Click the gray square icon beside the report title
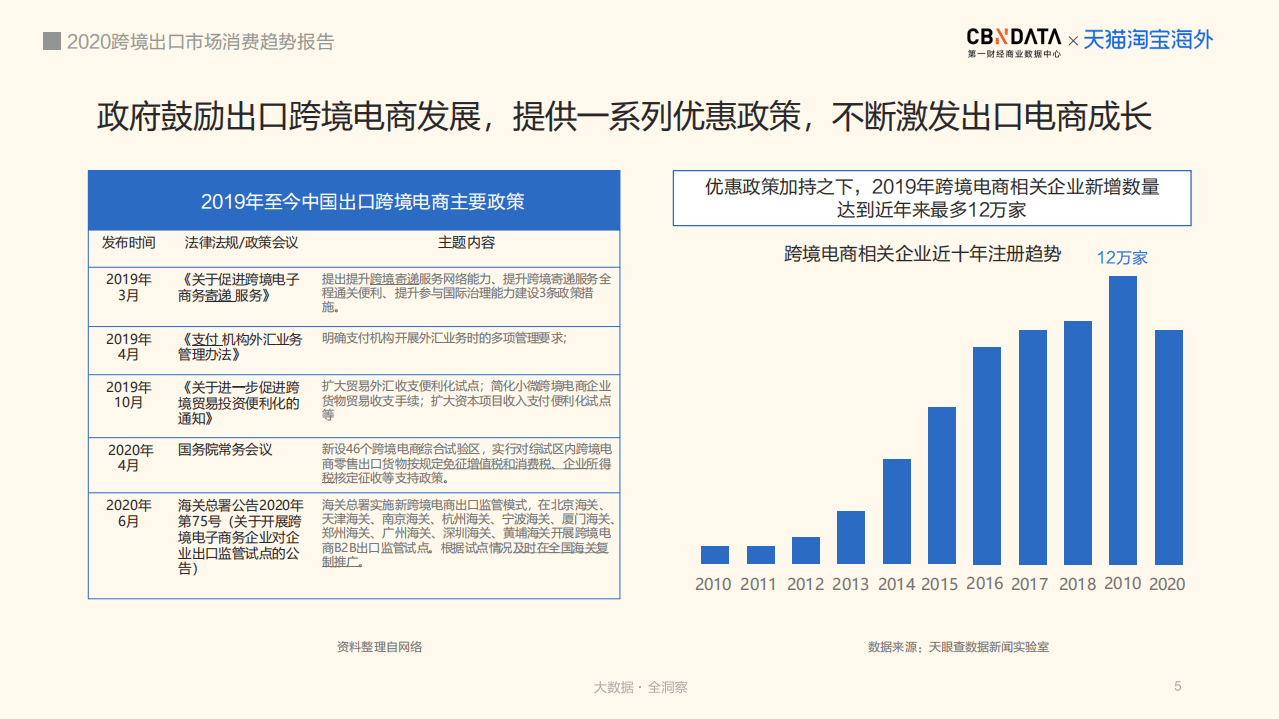Screen dimensions: 1279x719 click(49, 41)
